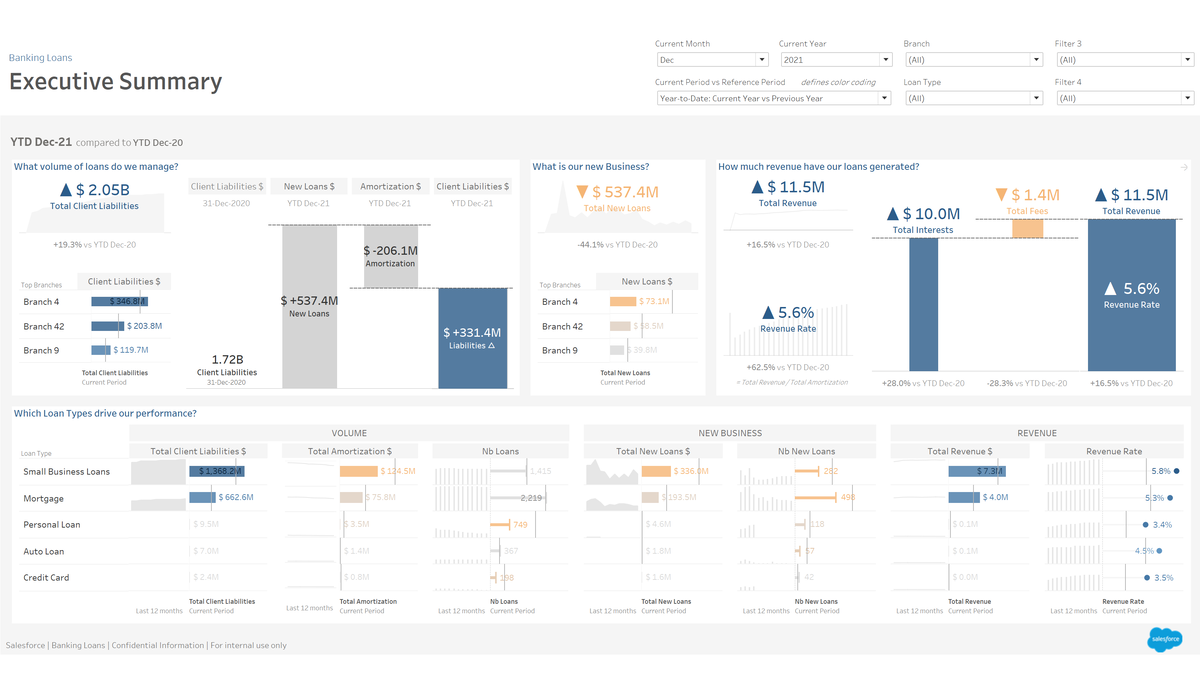Click the arrow icon in the revenue panel corner
Viewport: 1200px width, 680px height.
(x=1184, y=168)
